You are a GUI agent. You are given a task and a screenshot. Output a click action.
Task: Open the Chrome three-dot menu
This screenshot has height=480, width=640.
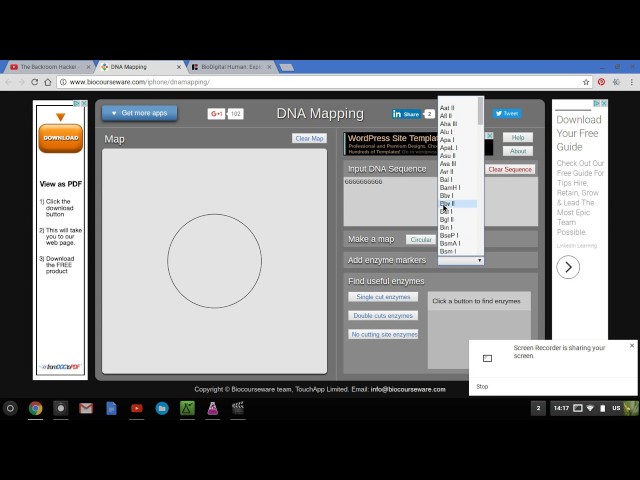[x=631, y=82]
